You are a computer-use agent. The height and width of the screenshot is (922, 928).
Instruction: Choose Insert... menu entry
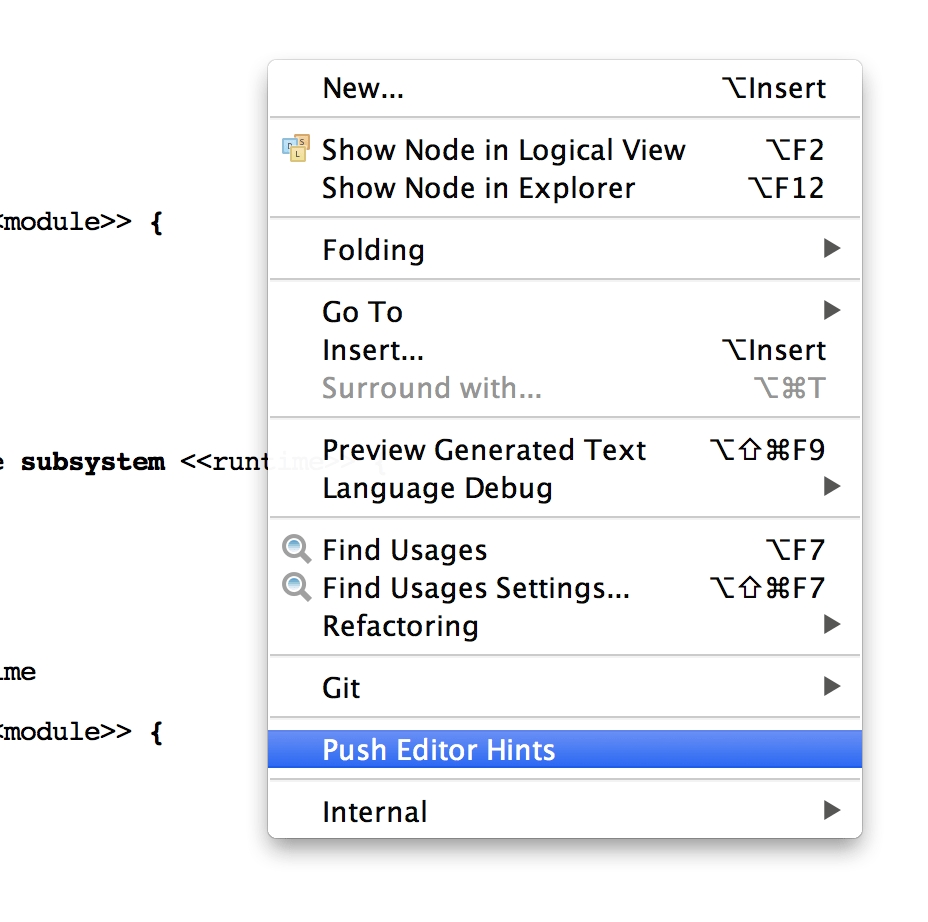373,350
